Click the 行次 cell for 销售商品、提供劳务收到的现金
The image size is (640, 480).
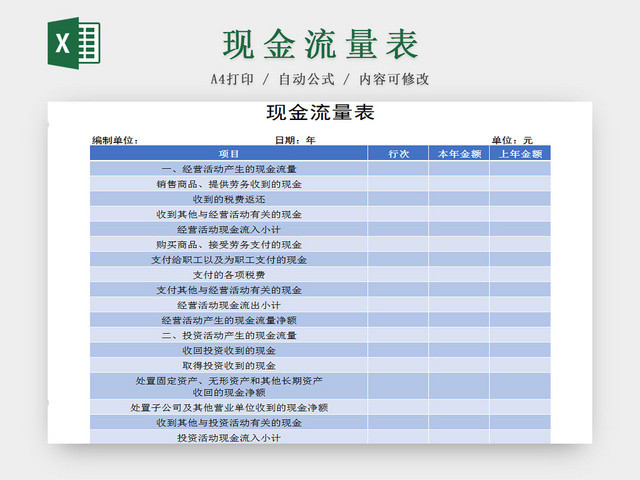click(x=398, y=184)
